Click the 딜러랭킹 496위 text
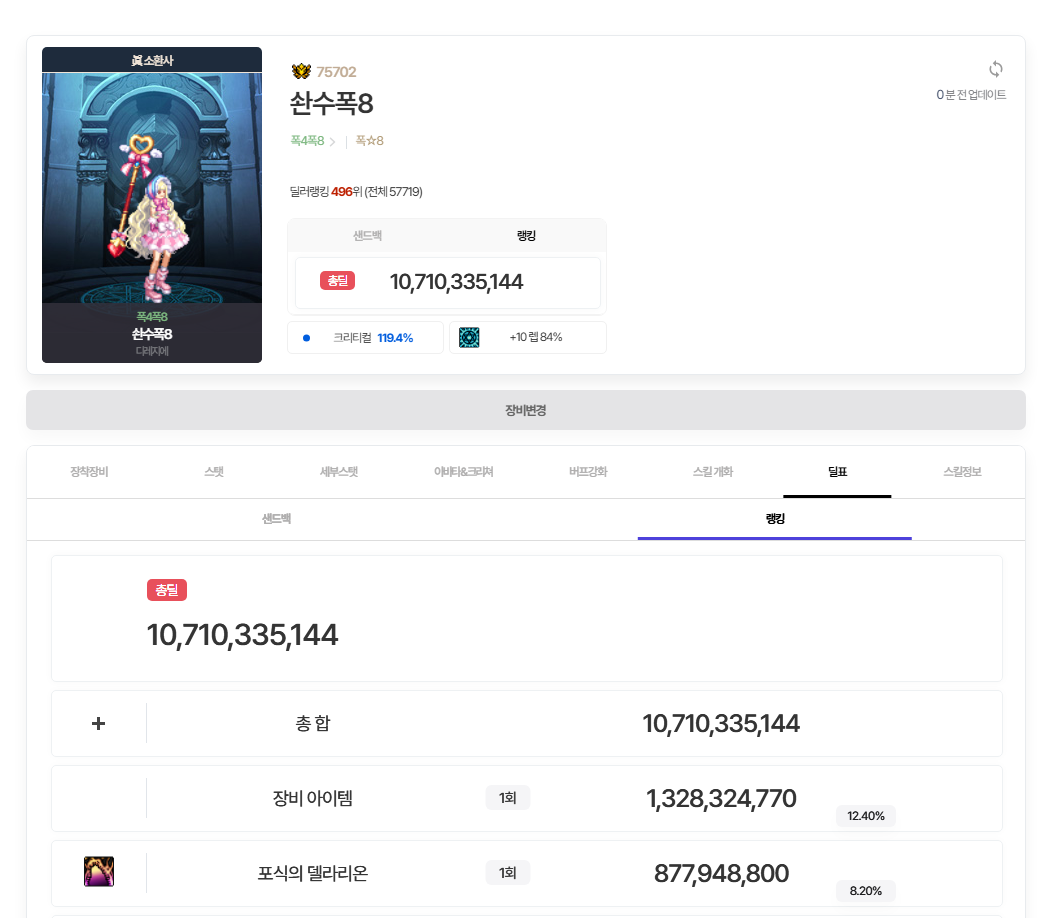 (x=356, y=192)
